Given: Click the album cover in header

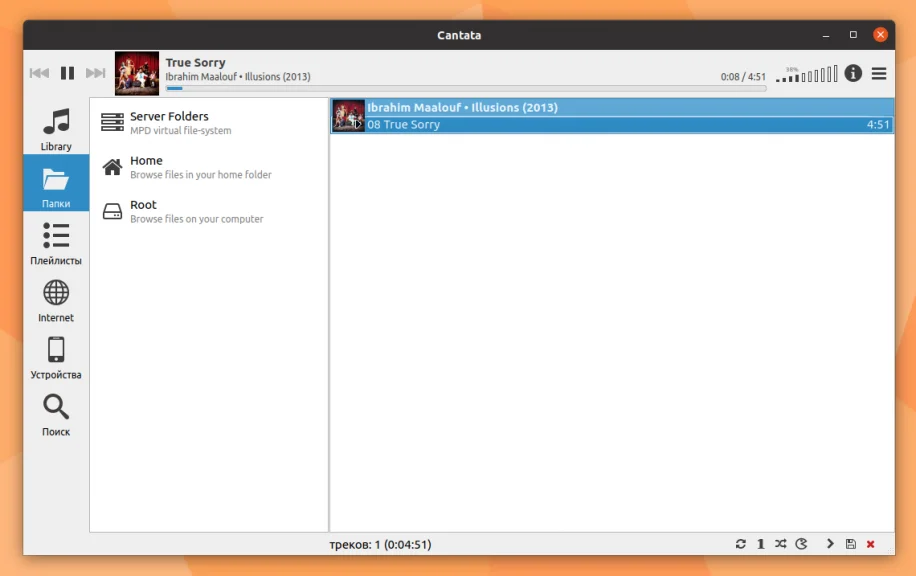Looking at the screenshot, I should [137, 73].
